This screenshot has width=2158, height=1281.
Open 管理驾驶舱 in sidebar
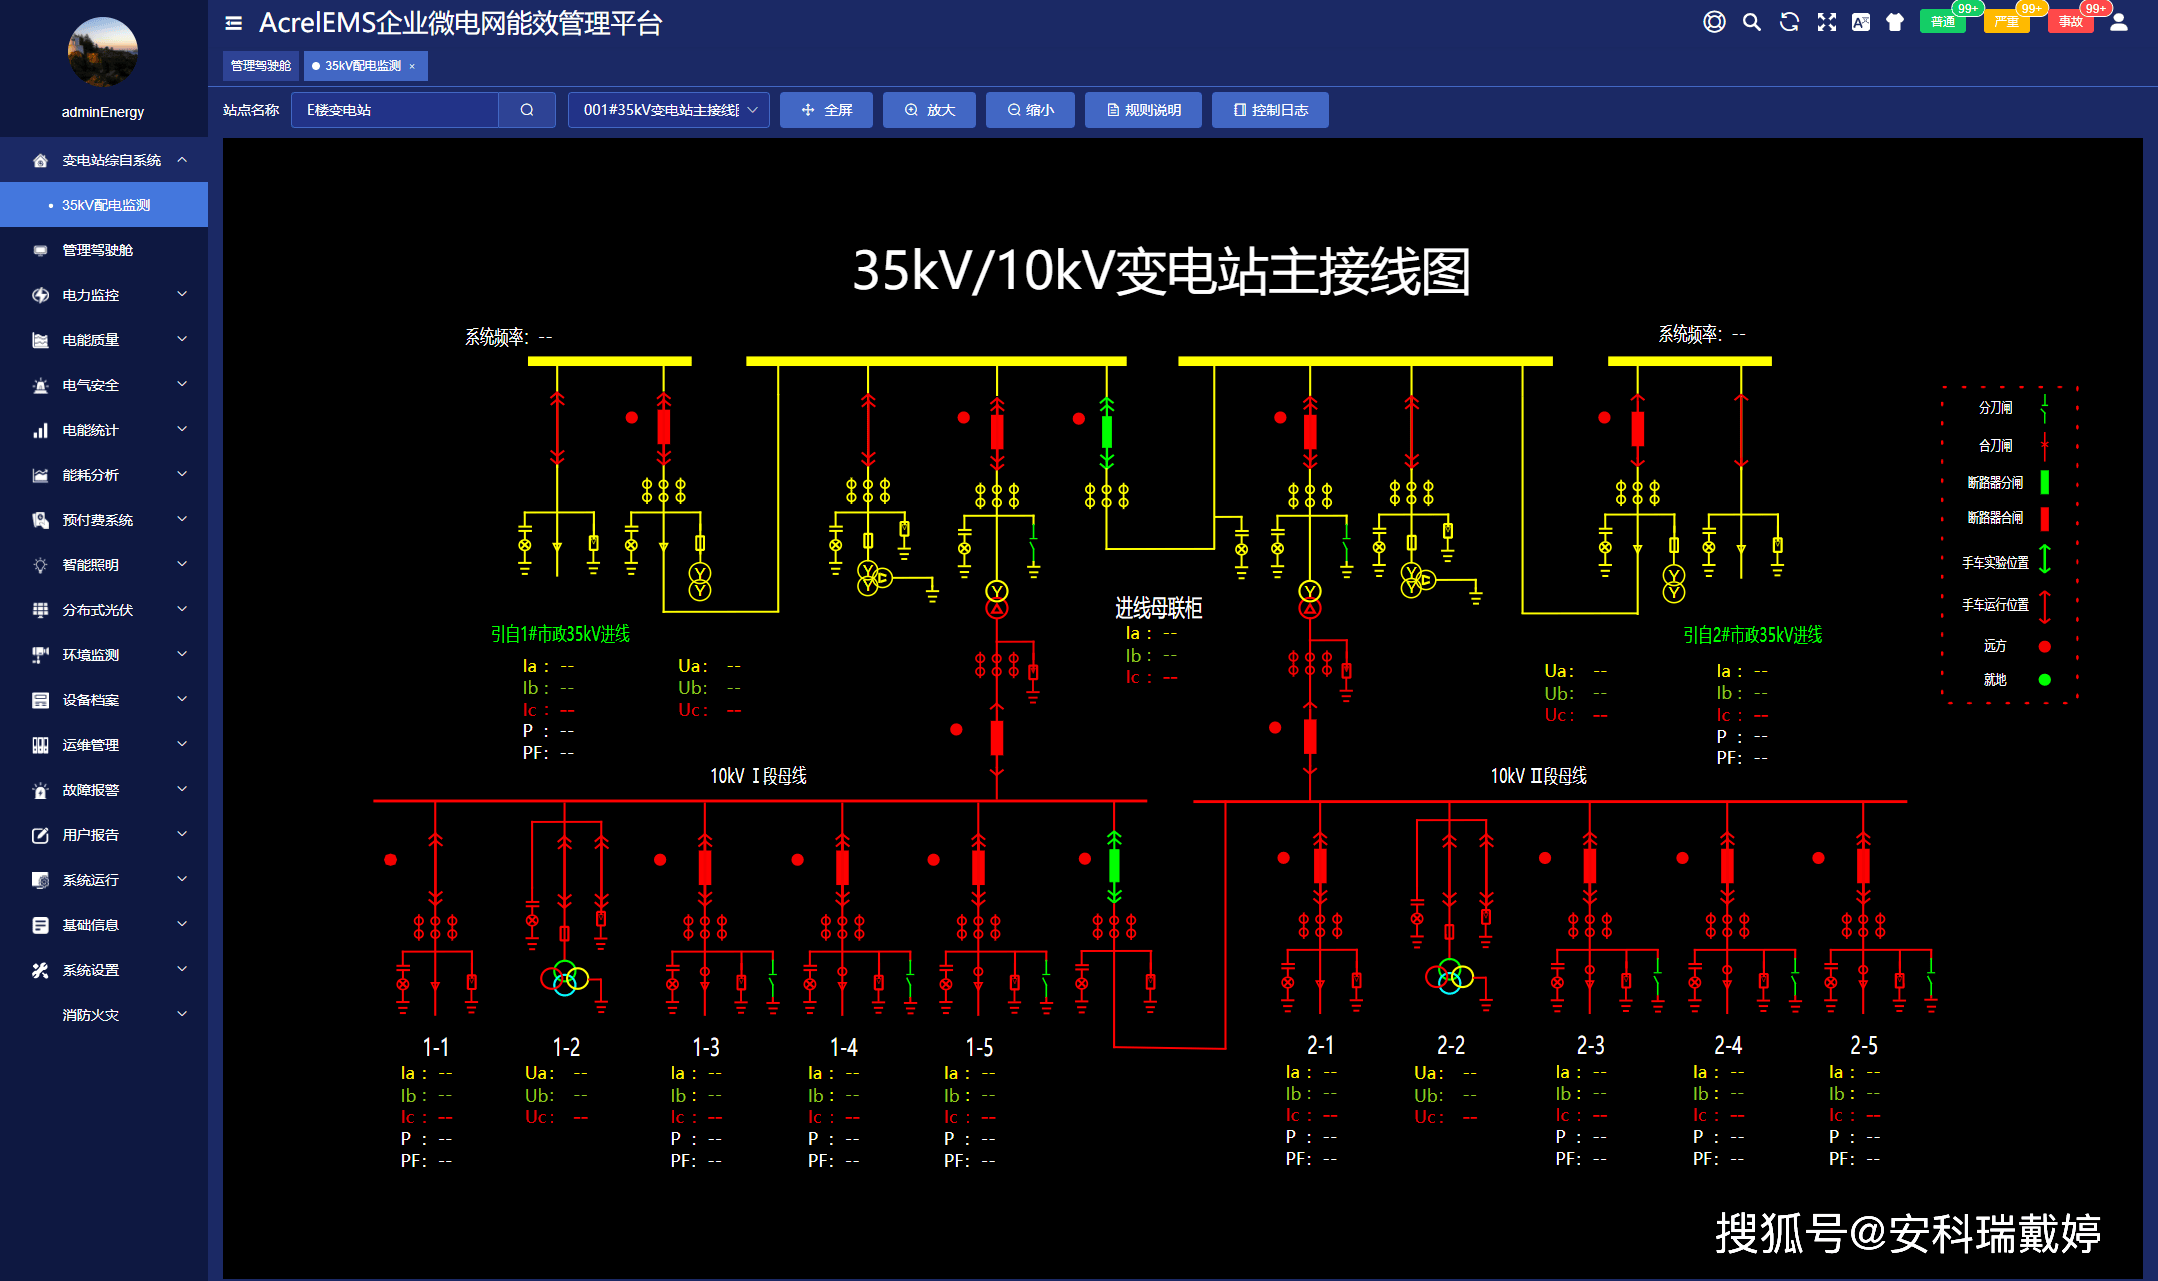pos(104,250)
